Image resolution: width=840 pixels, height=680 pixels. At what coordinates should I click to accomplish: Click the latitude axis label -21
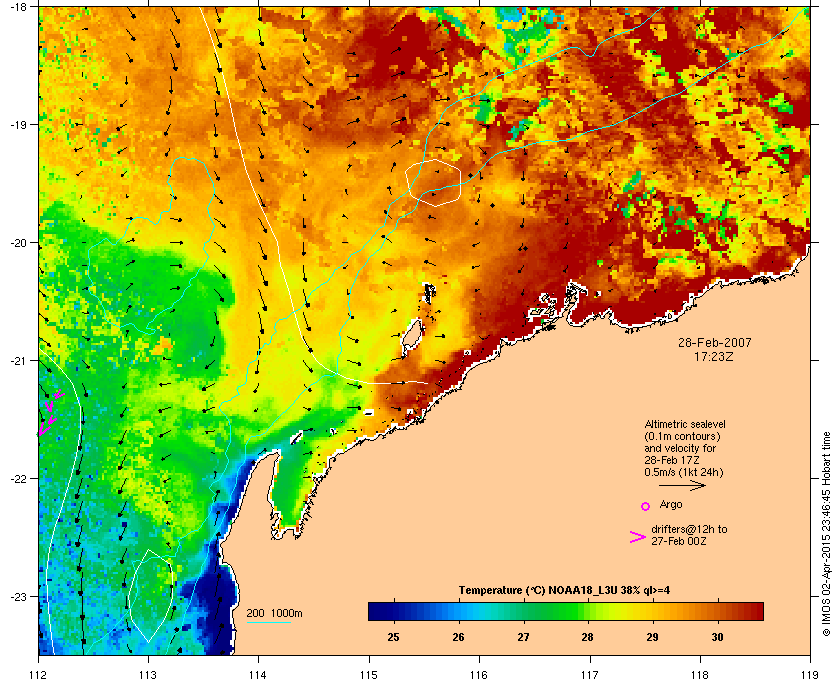pyautogui.click(x=18, y=360)
